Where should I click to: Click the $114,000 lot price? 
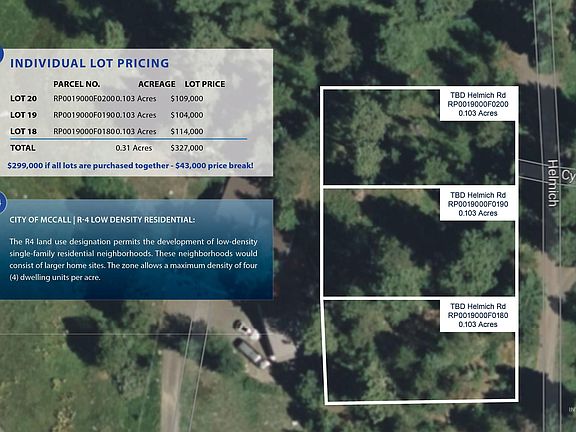(x=187, y=132)
